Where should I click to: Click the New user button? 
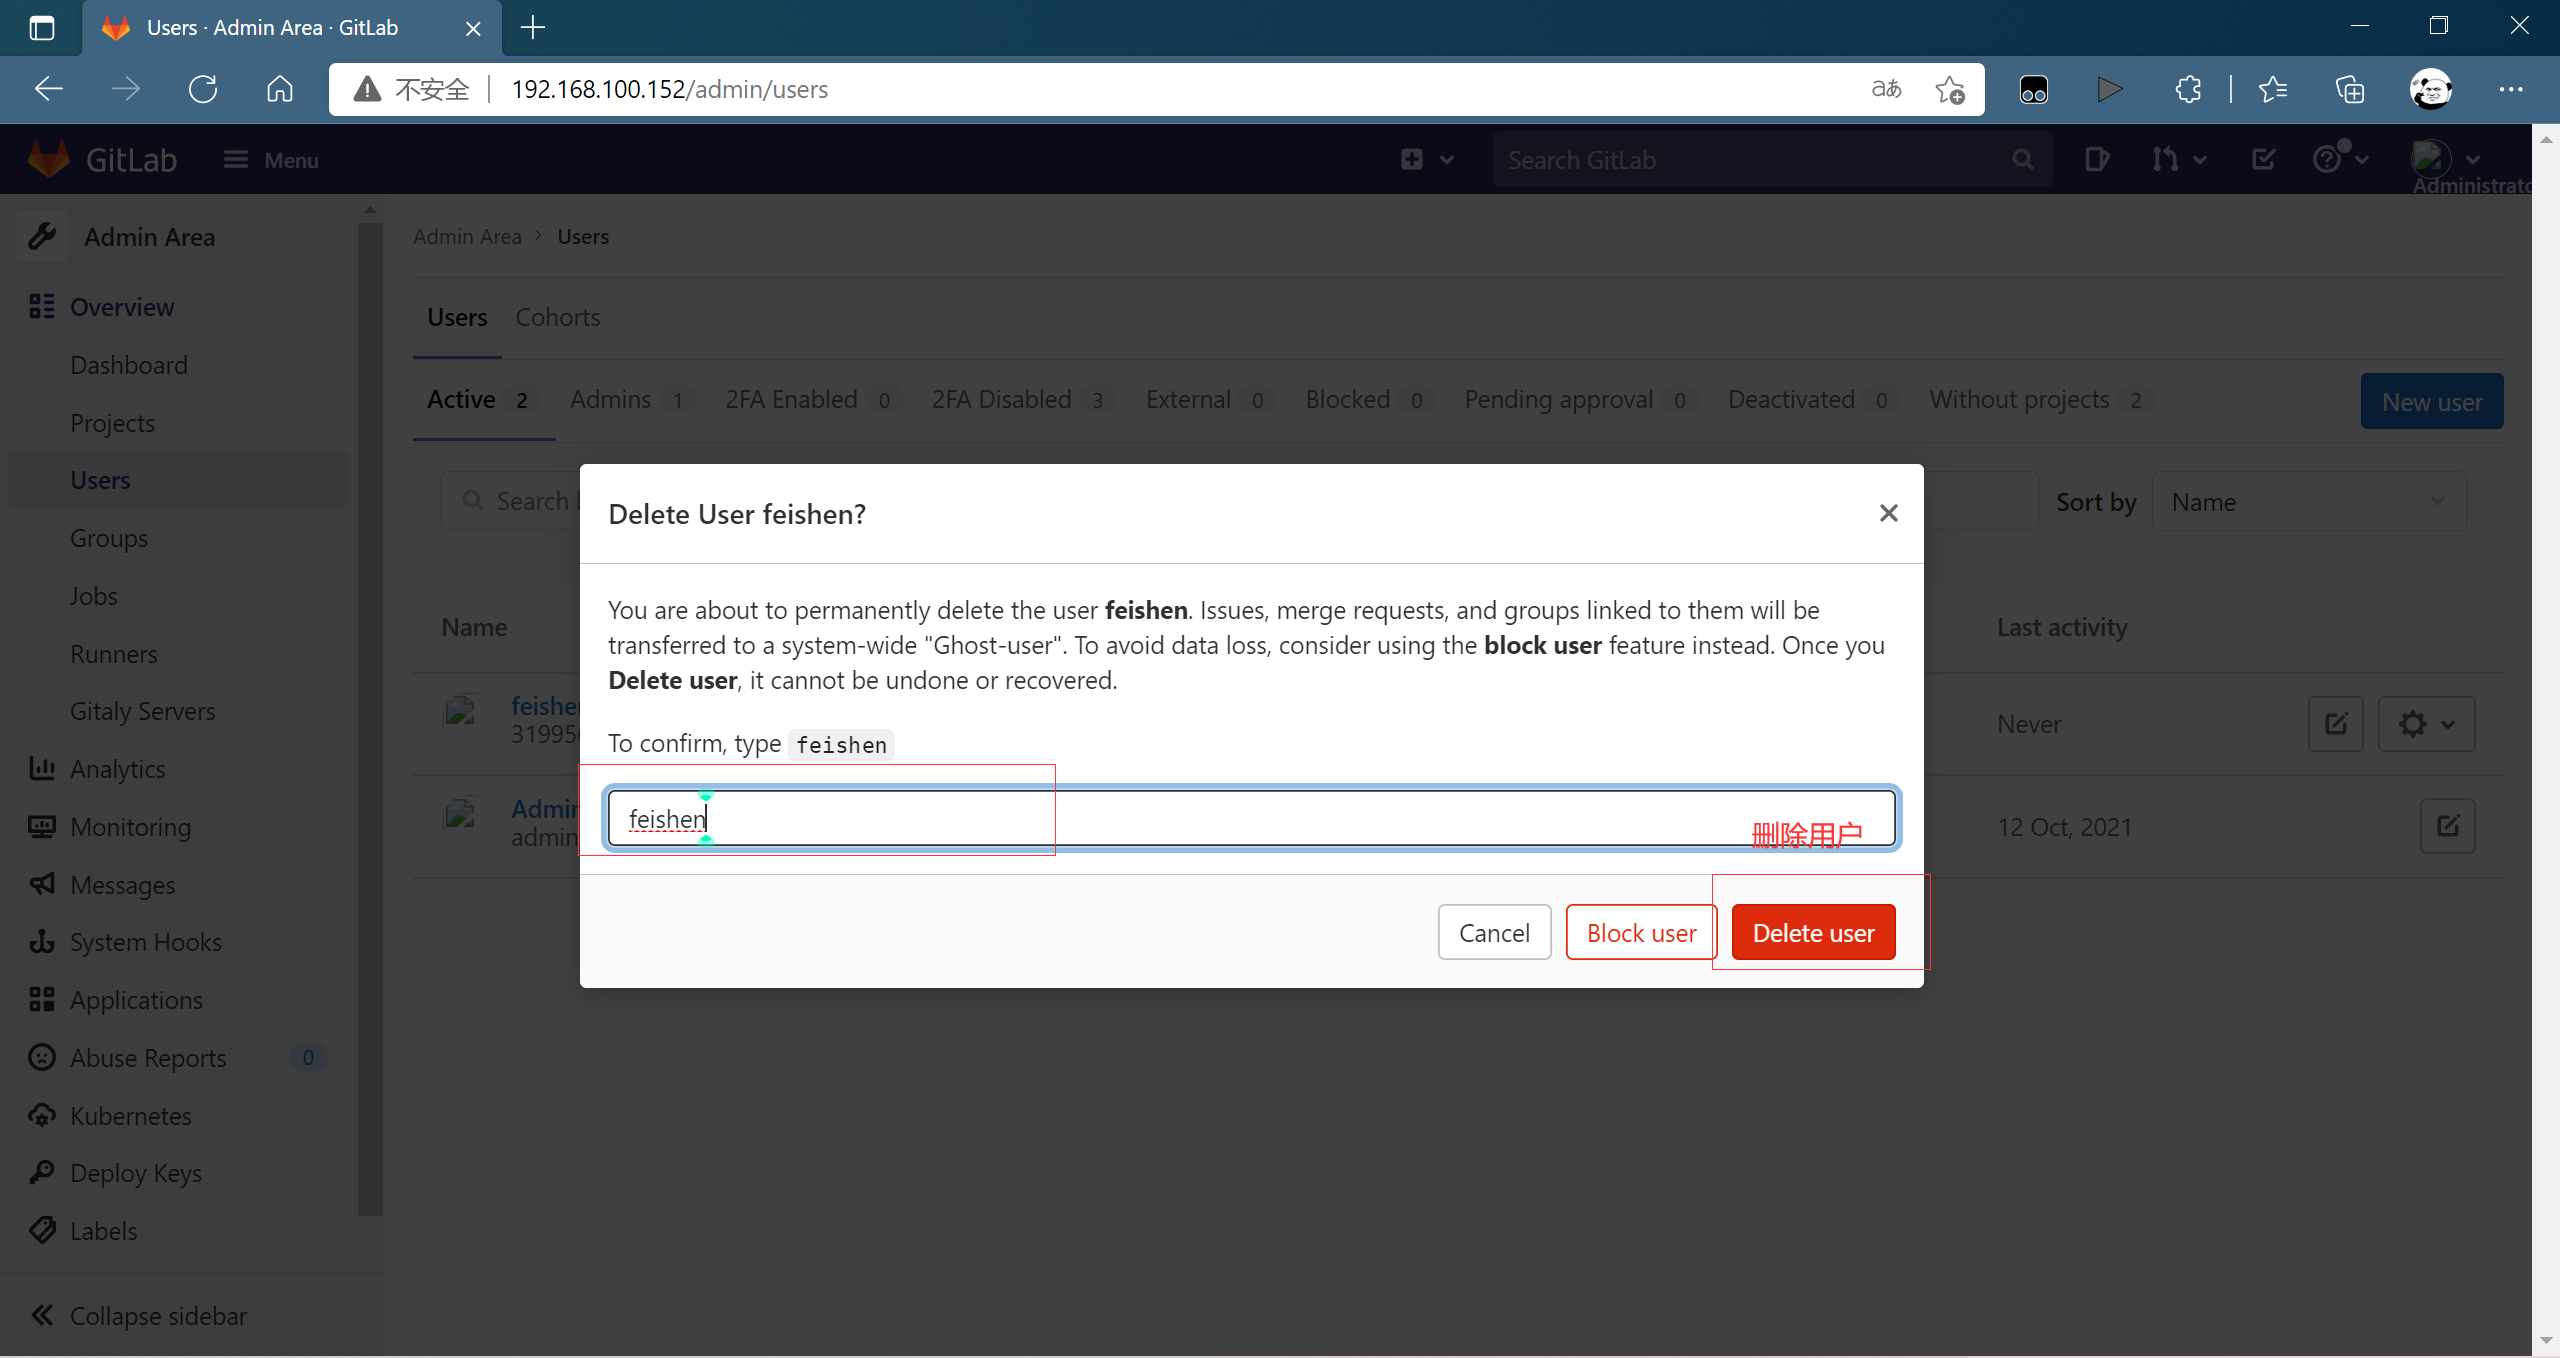(2432, 402)
